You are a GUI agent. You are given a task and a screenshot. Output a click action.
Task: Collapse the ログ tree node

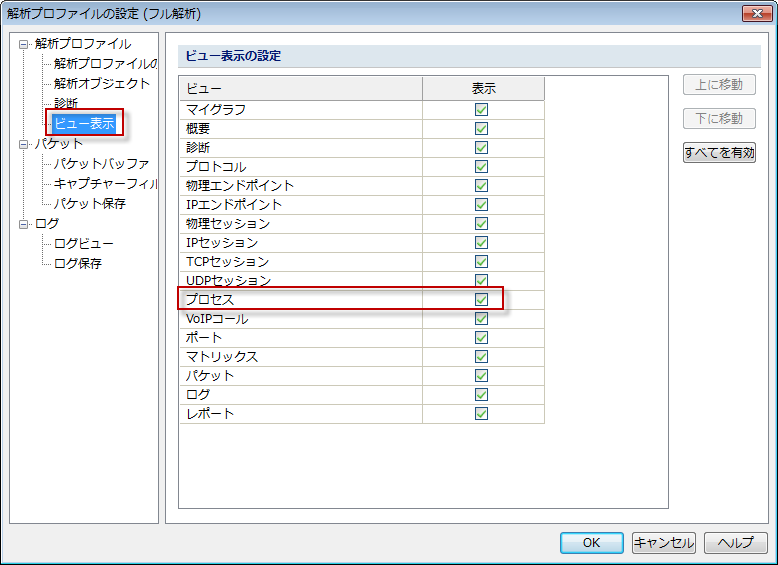click(25, 224)
